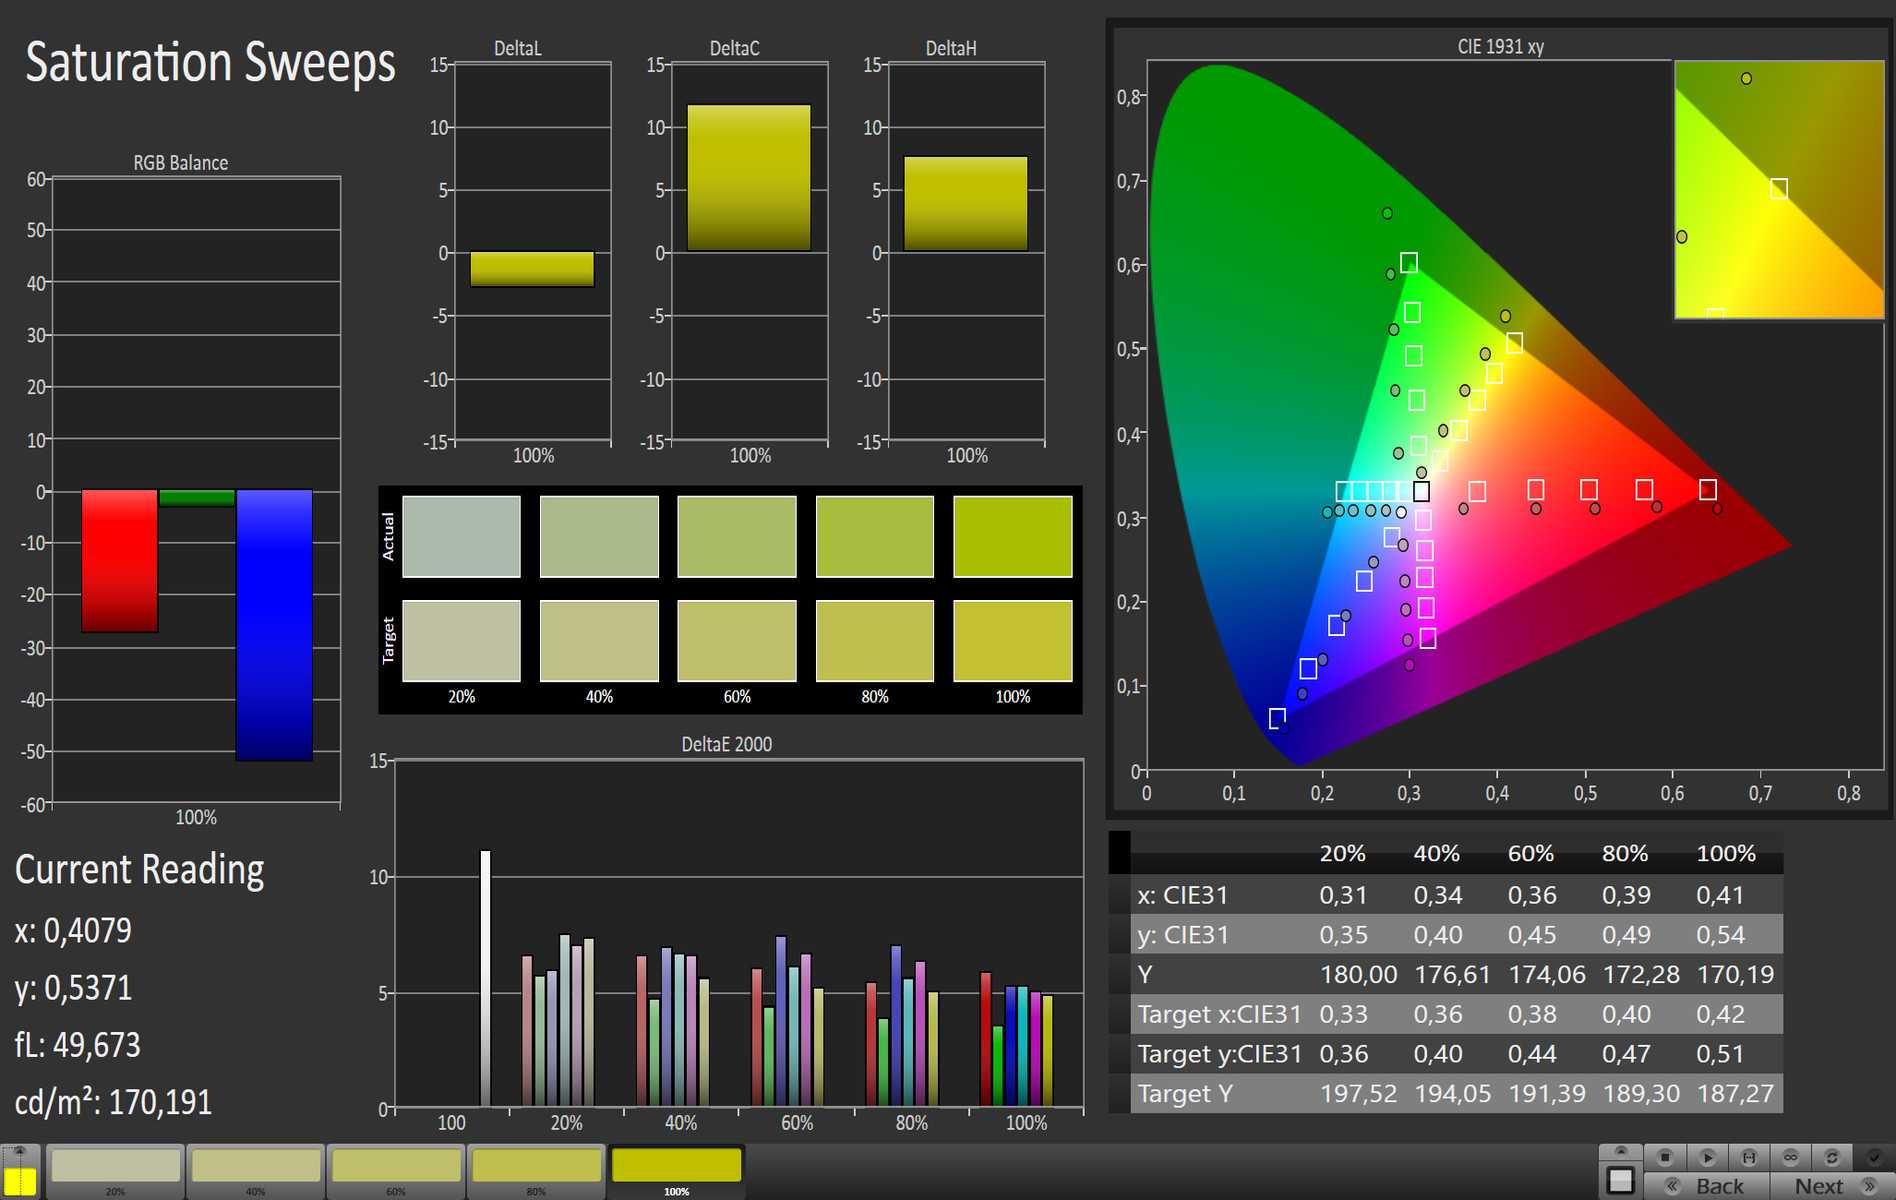Click the white square pattern icon
This screenshot has height=1200, width=1896.
(x=1620, y=1180)
